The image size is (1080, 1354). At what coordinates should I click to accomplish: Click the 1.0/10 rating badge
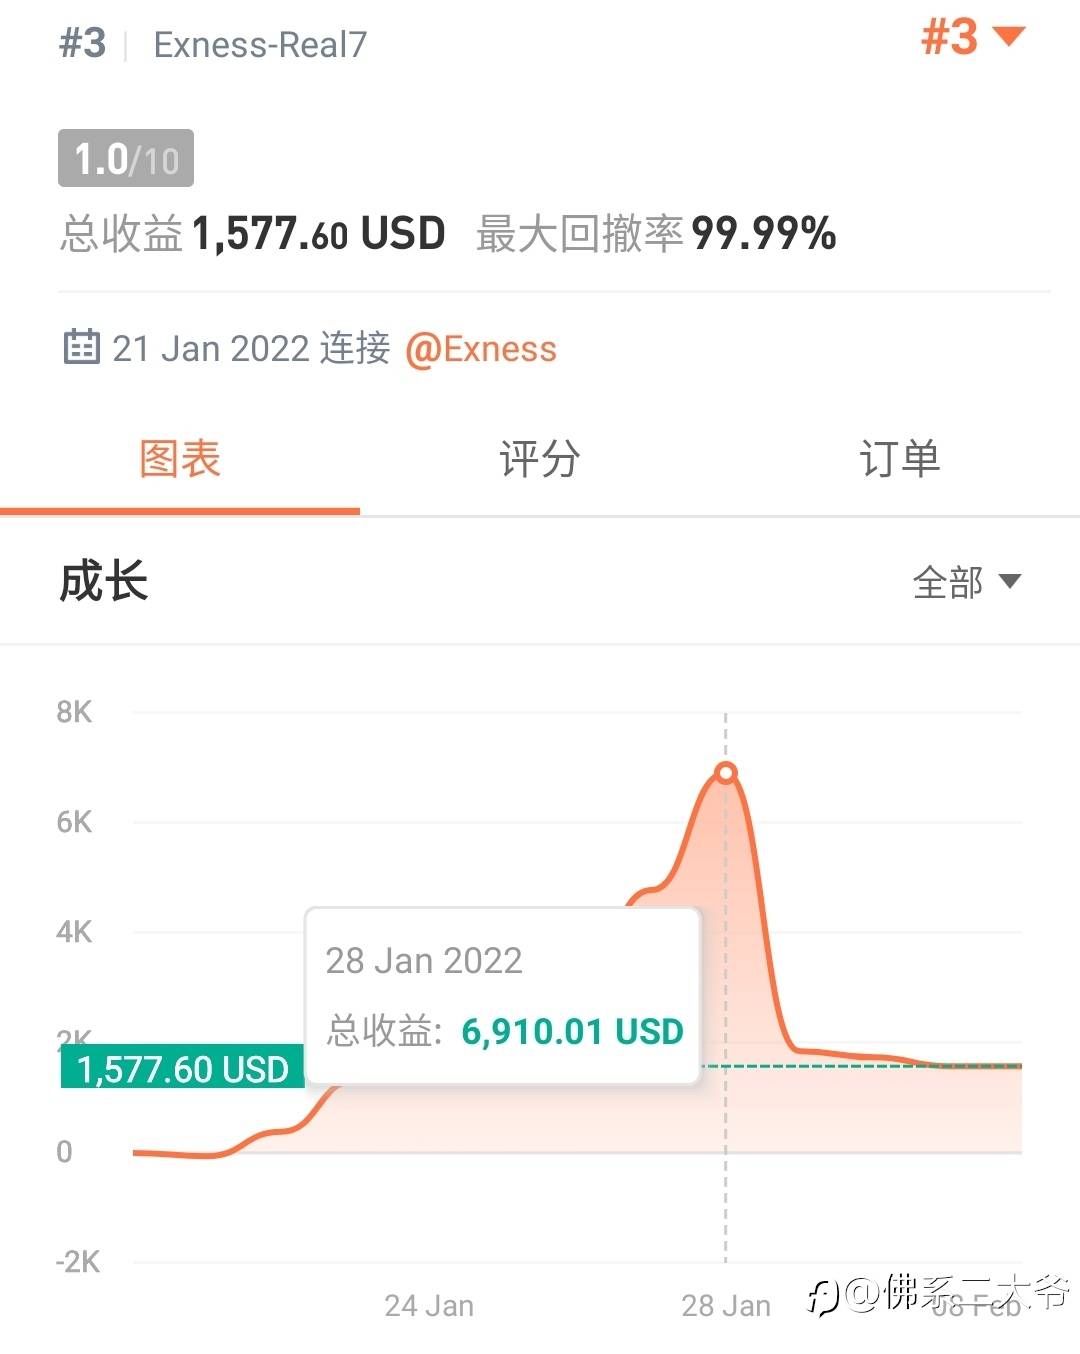pyautogui.click(x=126, y=158)
